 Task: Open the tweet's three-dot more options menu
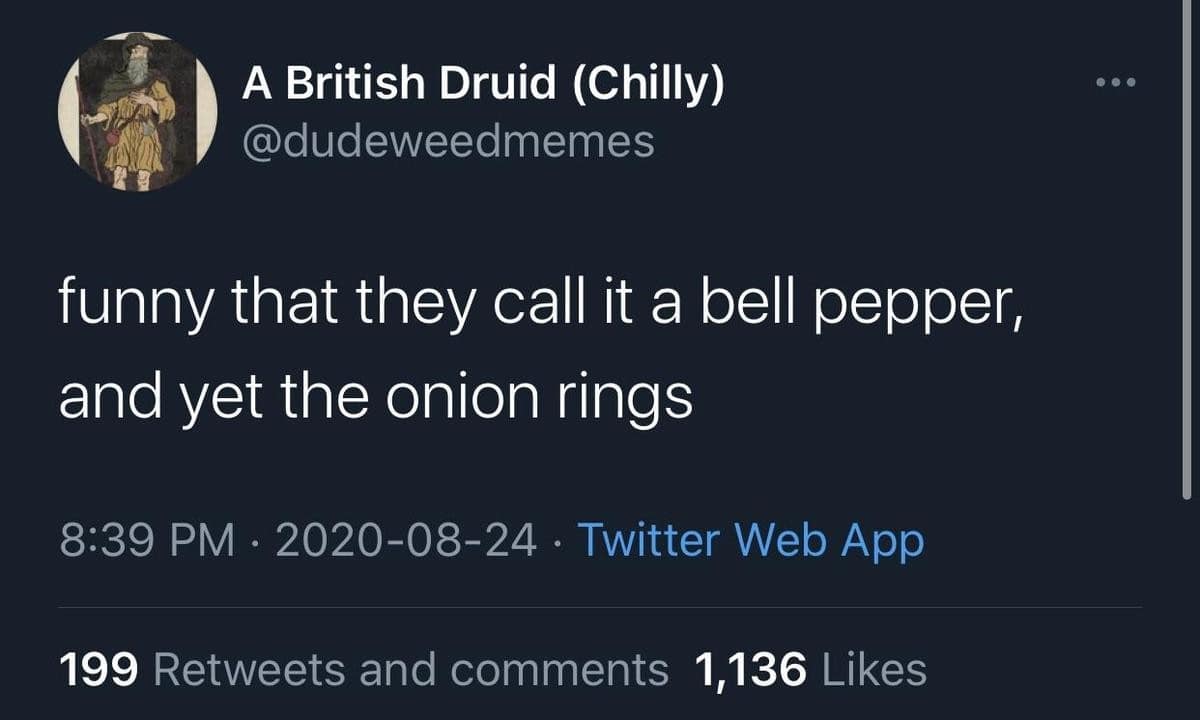point(1115,82)
